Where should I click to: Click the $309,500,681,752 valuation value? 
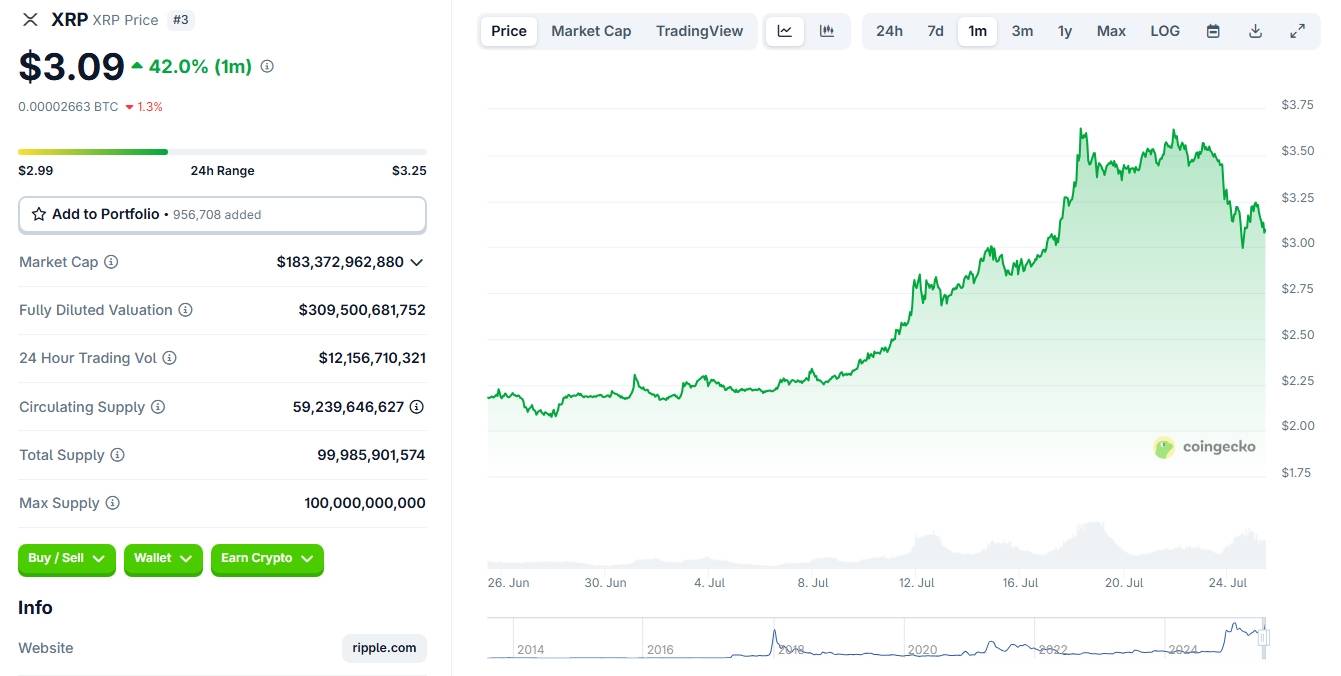point(362,310)
